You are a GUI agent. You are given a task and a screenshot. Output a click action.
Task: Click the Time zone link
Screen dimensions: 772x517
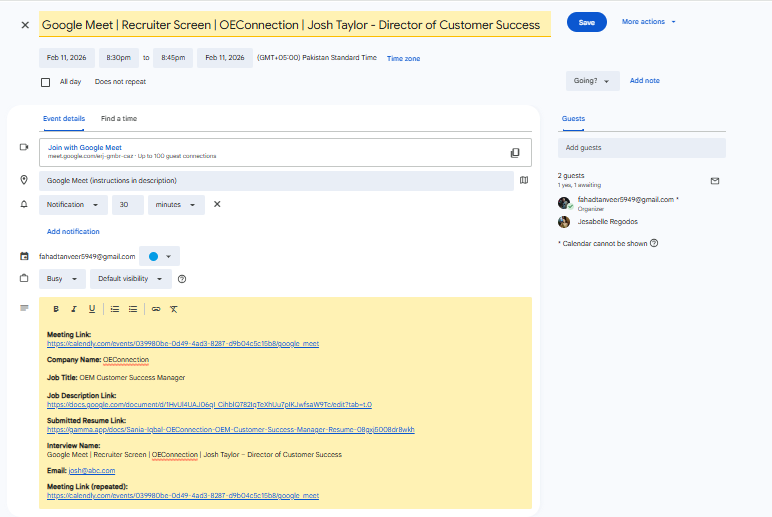(403, 58)
